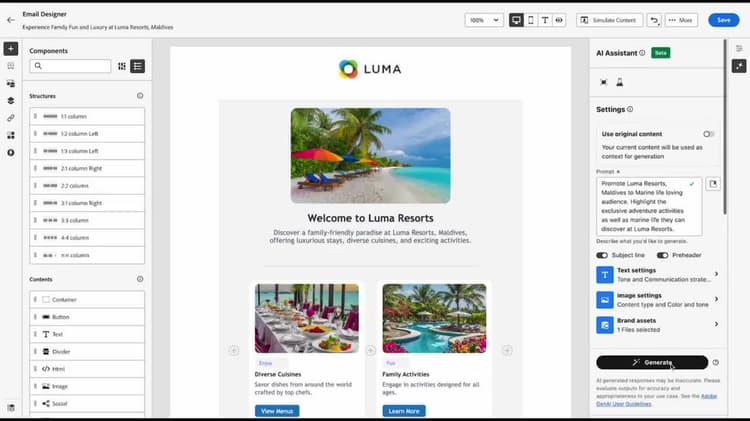Click into the AI prompt text box
The image size is (750, 421).
click(x=649, y=206)
